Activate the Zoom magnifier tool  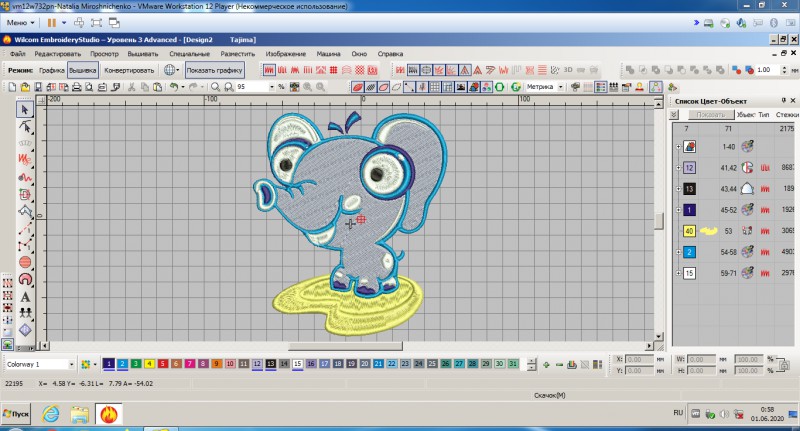[x=216, y=87]
